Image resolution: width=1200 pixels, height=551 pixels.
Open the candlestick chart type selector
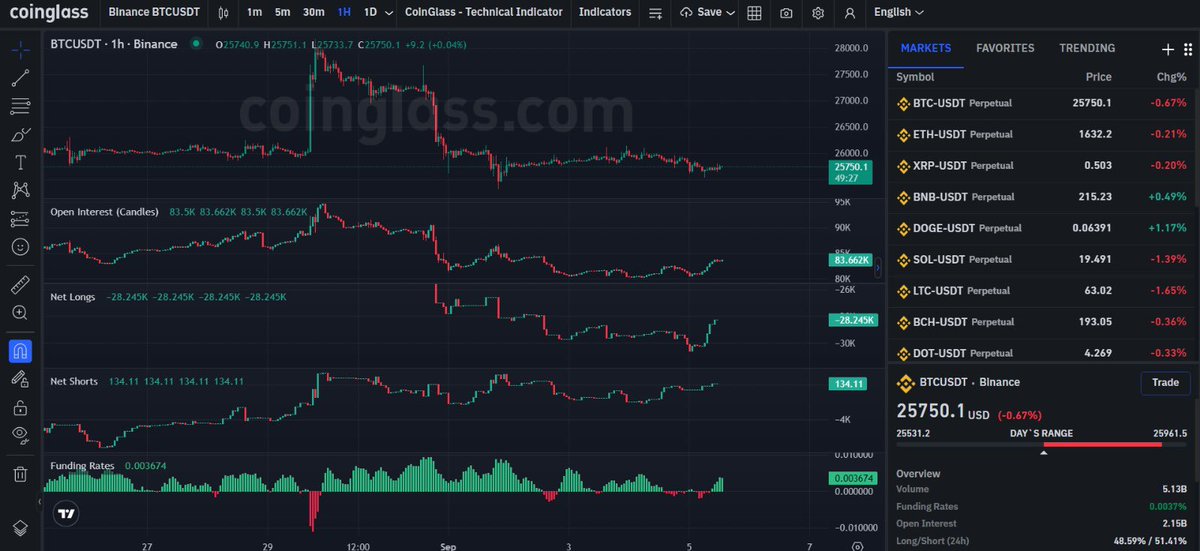(223, 13)
